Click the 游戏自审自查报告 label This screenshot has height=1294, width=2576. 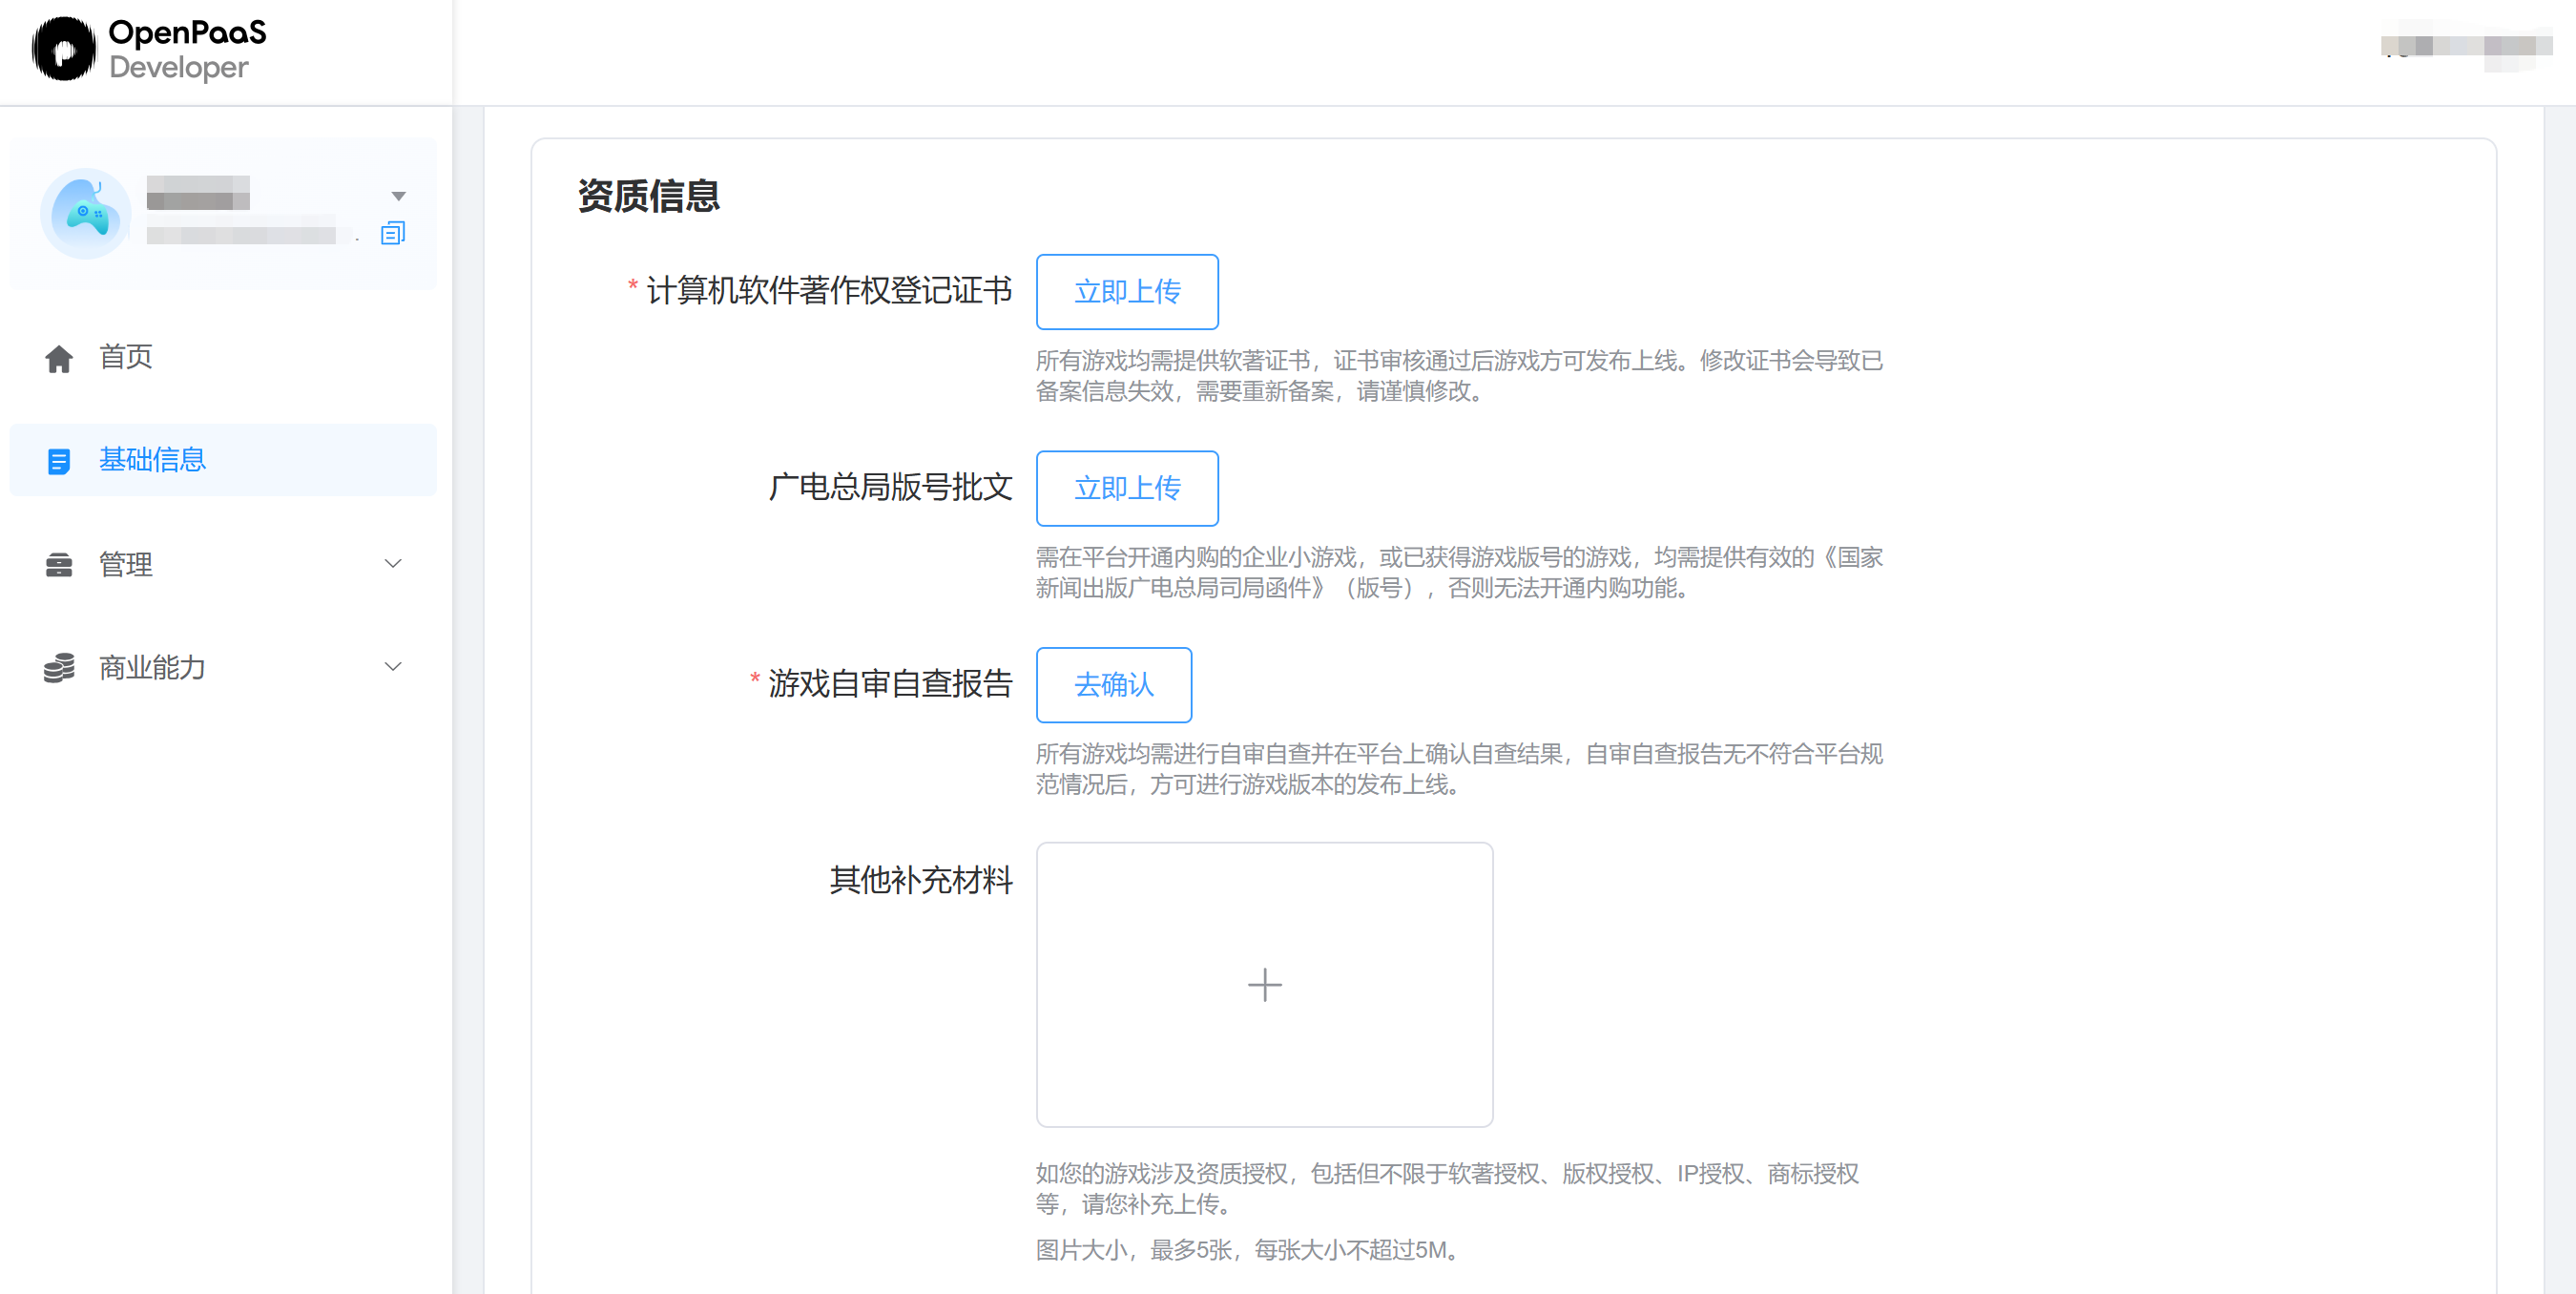(x=890, y=684)
